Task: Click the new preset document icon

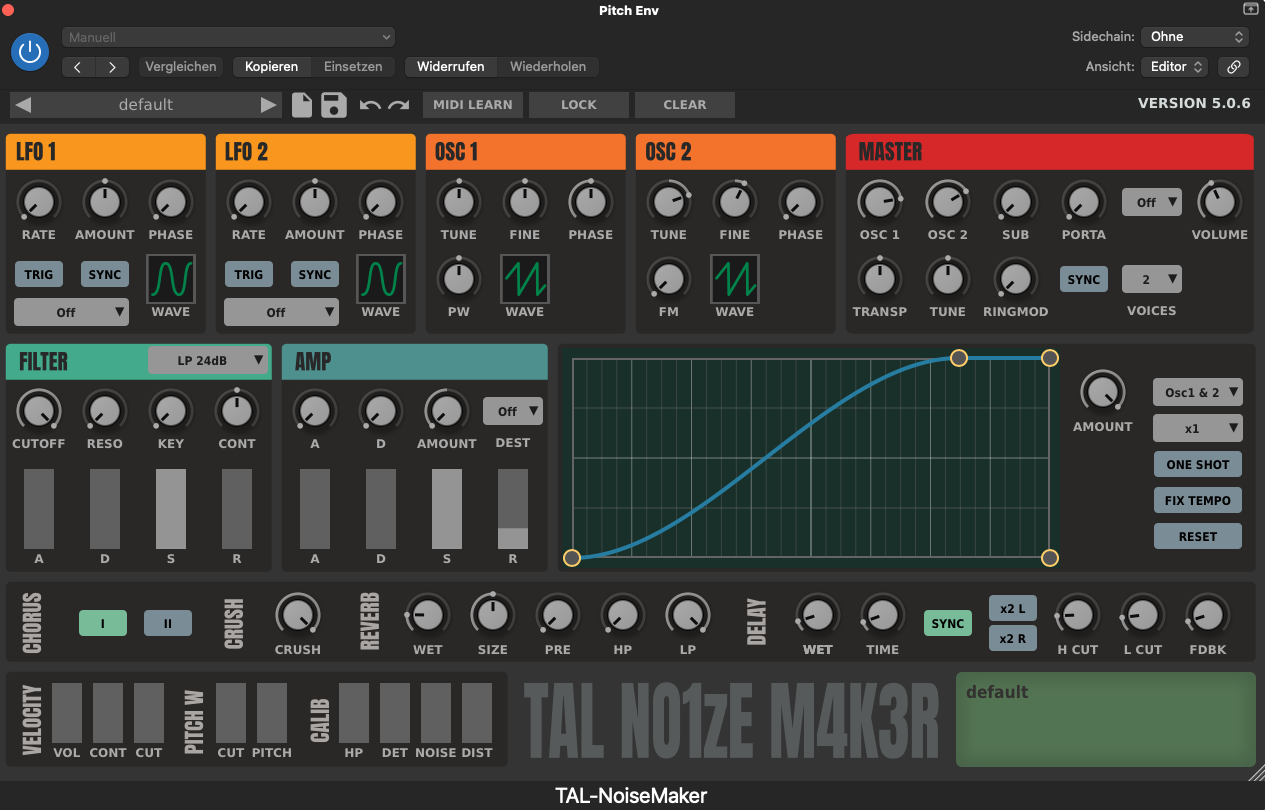Action: point(302,105)
